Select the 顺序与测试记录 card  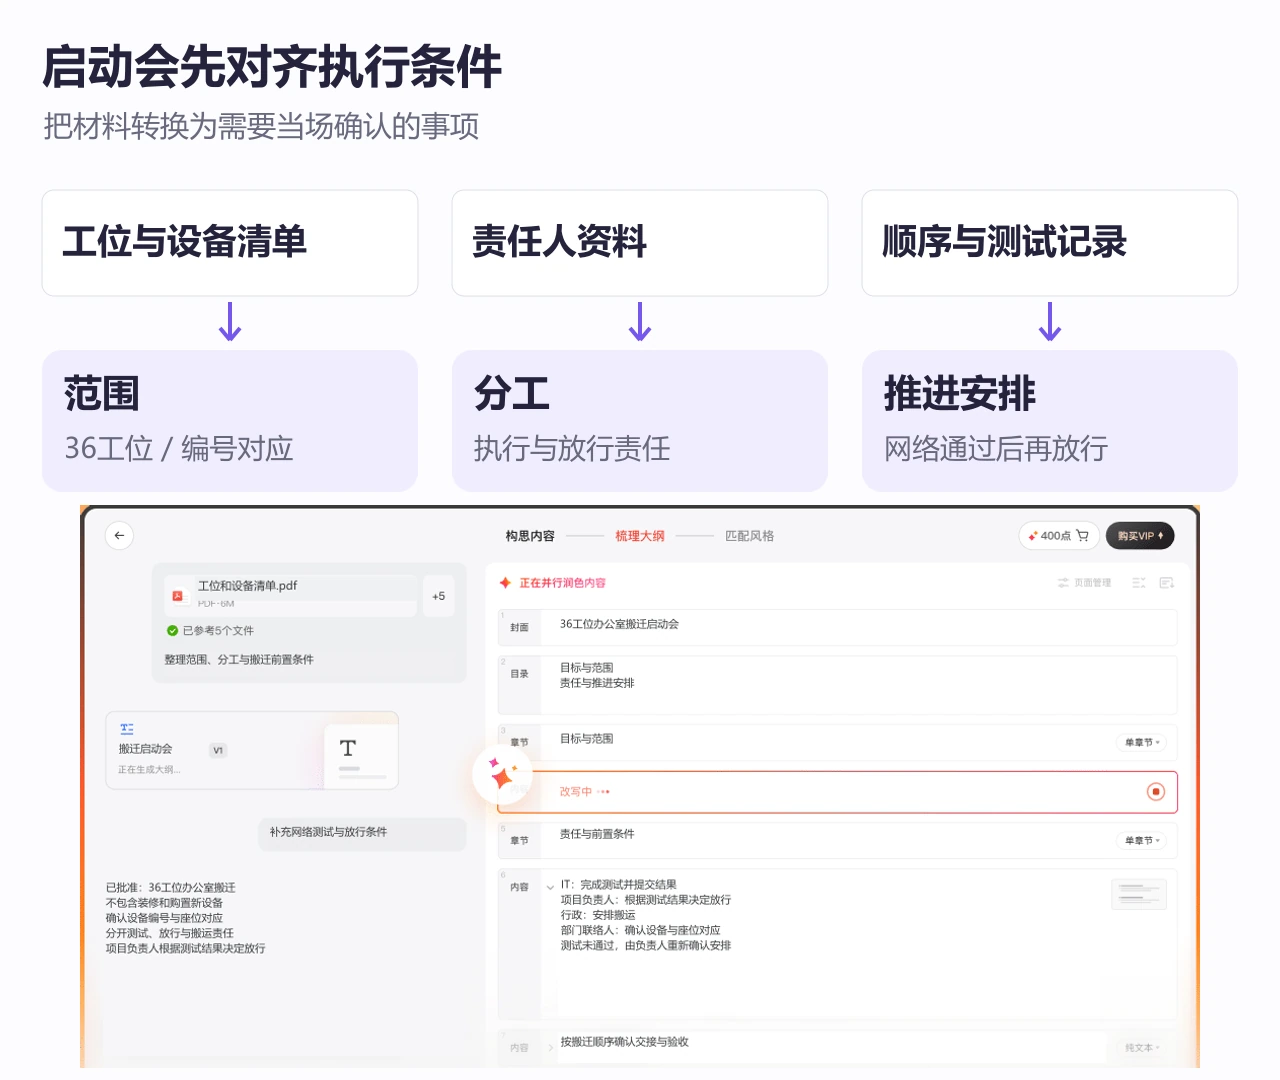(1050, 243)
